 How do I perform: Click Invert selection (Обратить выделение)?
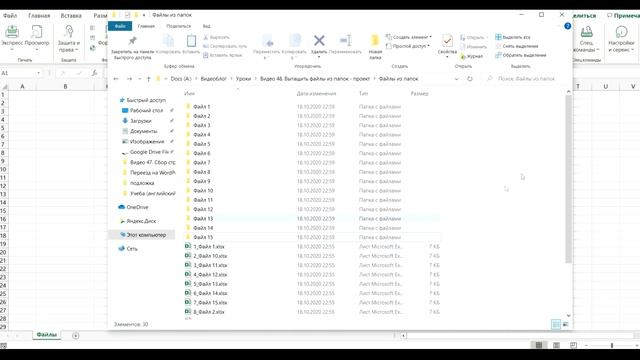[x=521, y=55]
